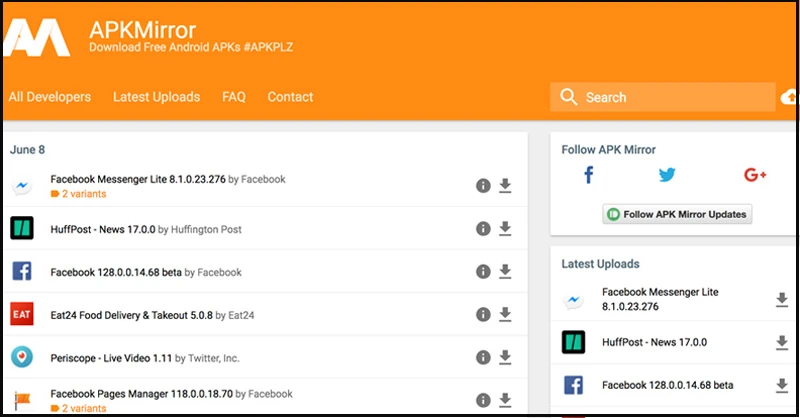800x418 pixels.
Task: Show info for HuffPost - News 17.0.0
Action: [x=483, y=229]
